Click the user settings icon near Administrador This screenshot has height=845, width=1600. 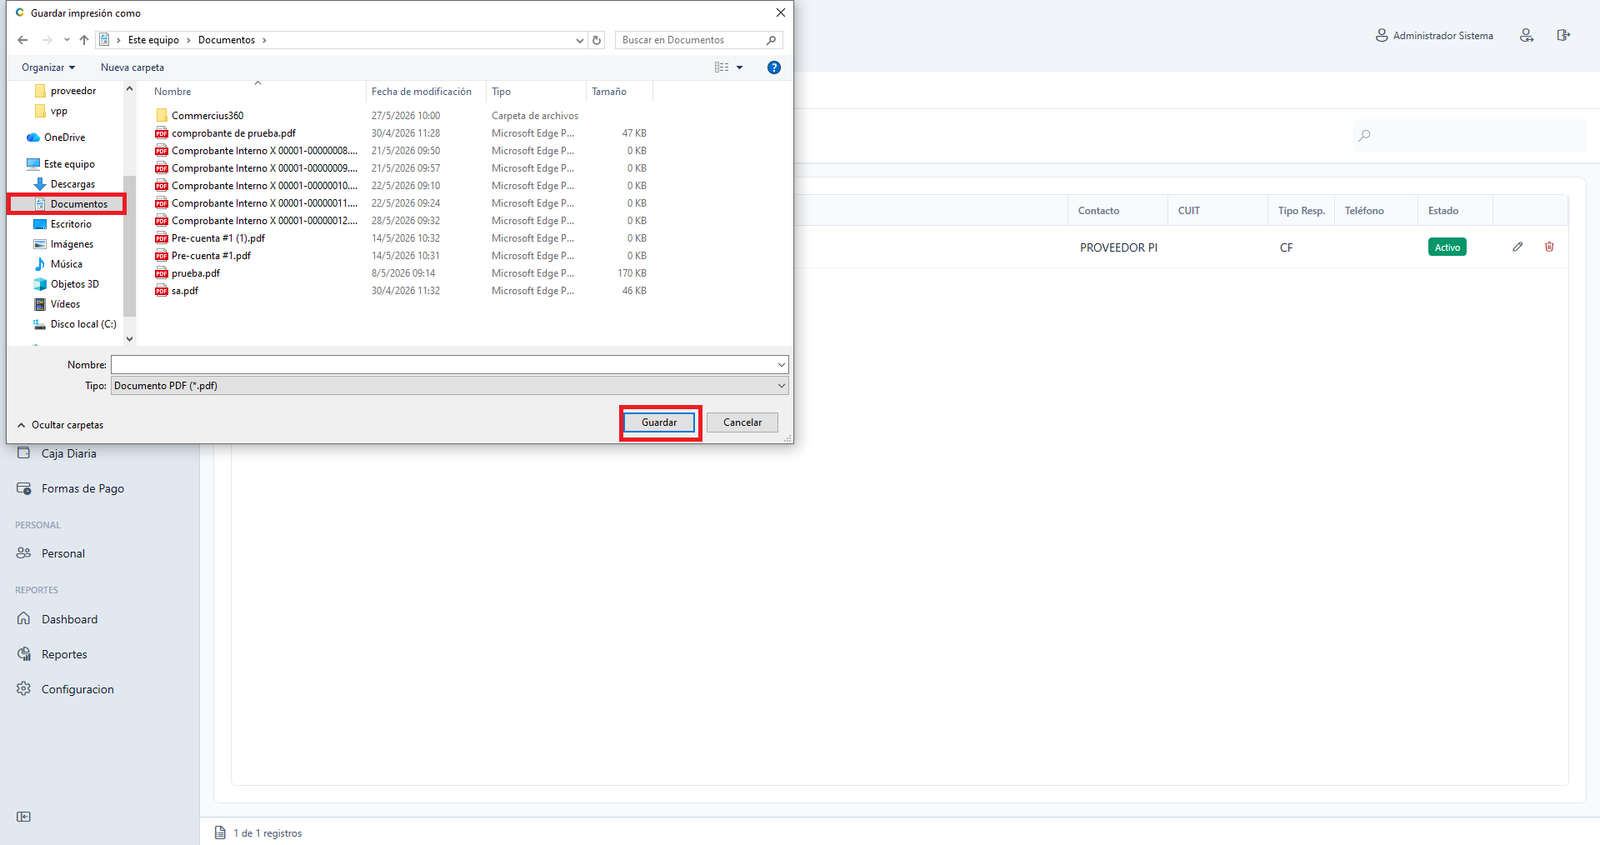(x=1526, y=35)
